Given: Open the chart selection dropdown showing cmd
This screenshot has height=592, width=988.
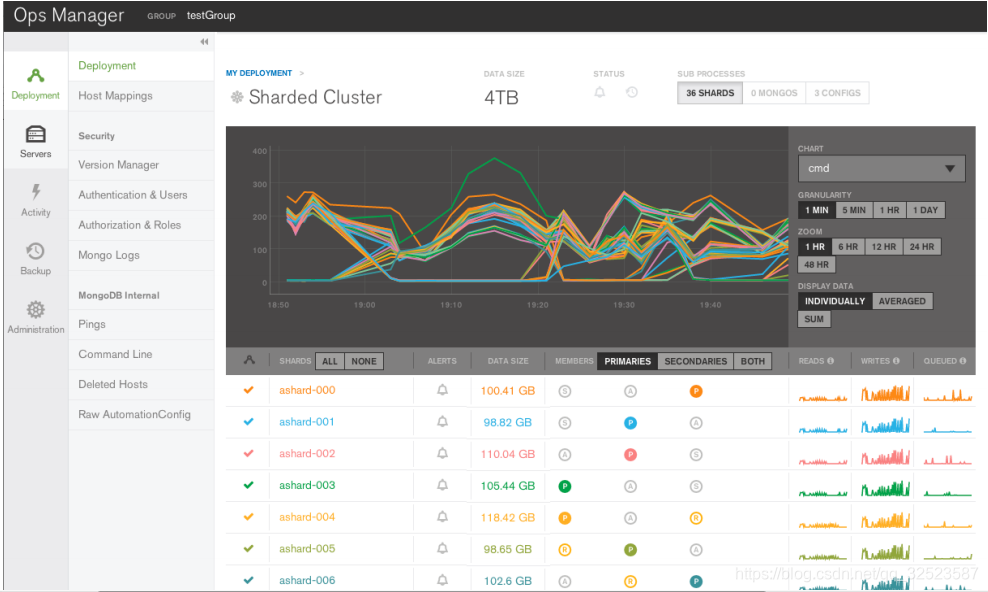Looking at the screenshot, I should (881, 168).
